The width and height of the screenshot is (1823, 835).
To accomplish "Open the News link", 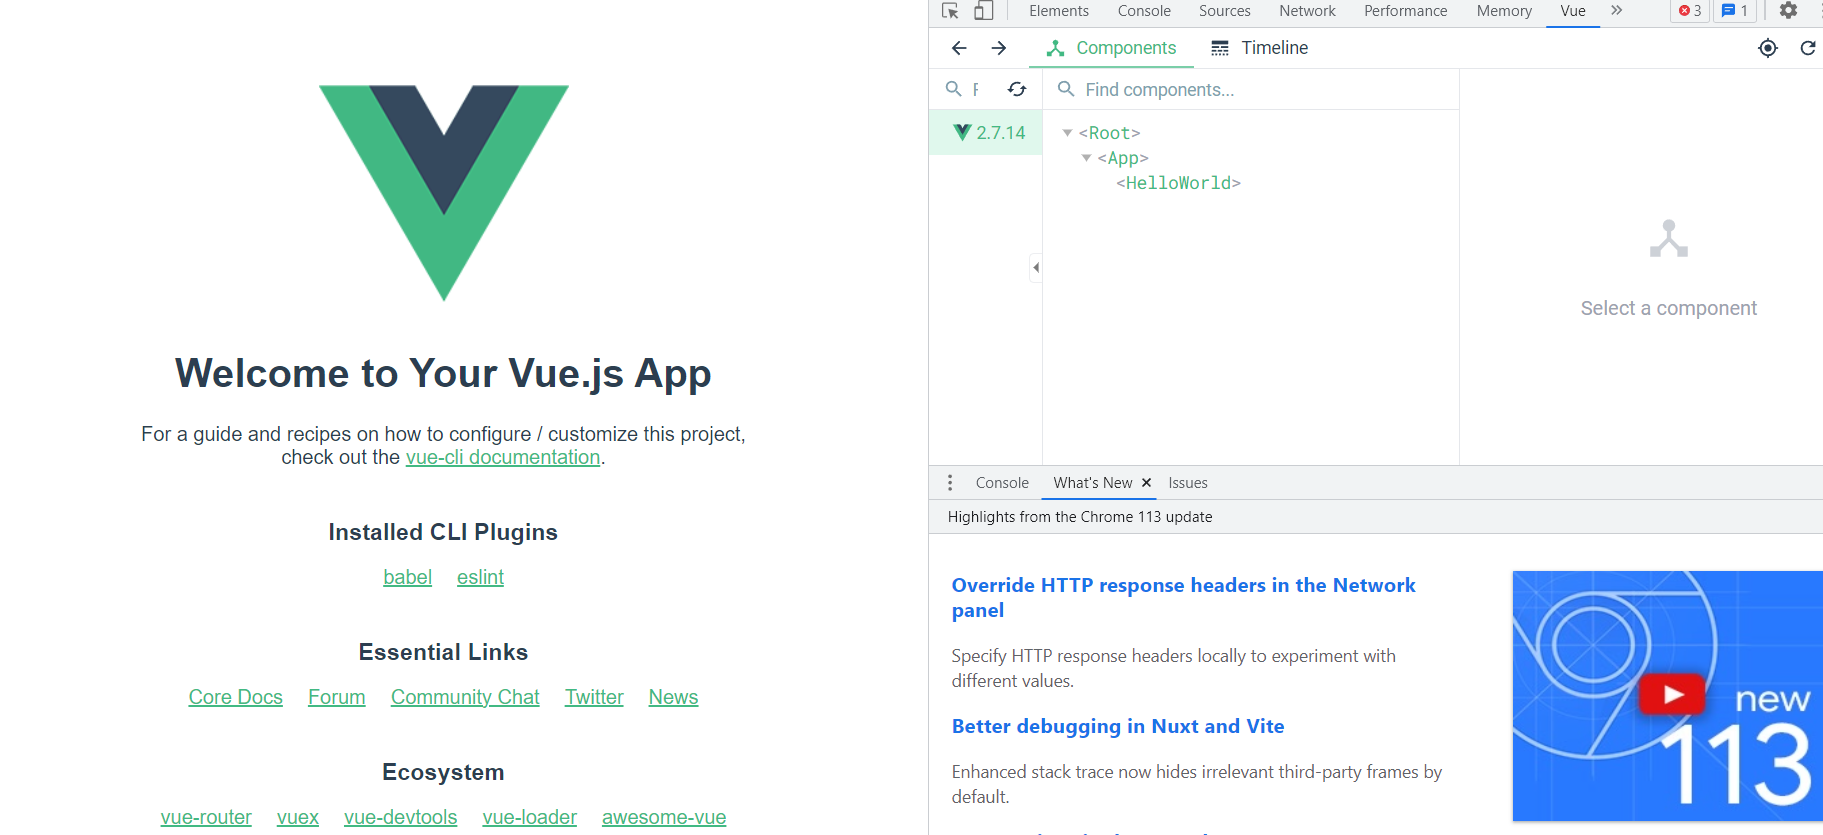I will [x=673, y=697].
